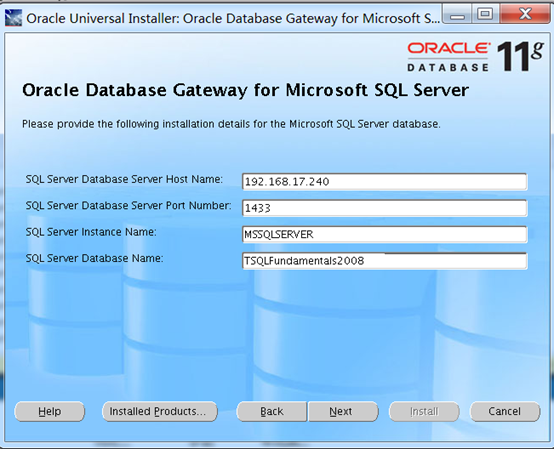This screenshot has width=554, height=449.
Task: Focus the Server Host Name field
Action: coord(385,182)
